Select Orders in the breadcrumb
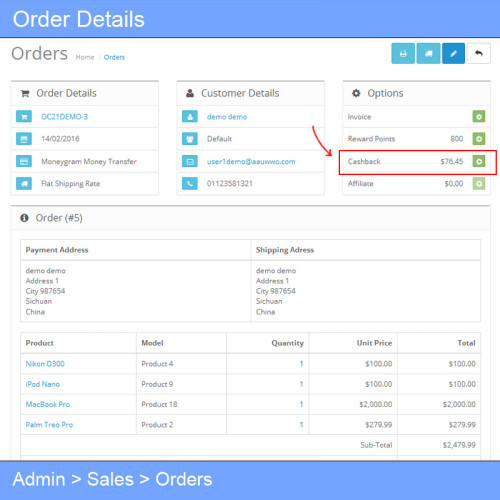The image size is (500, 500). tap(114, 57)
